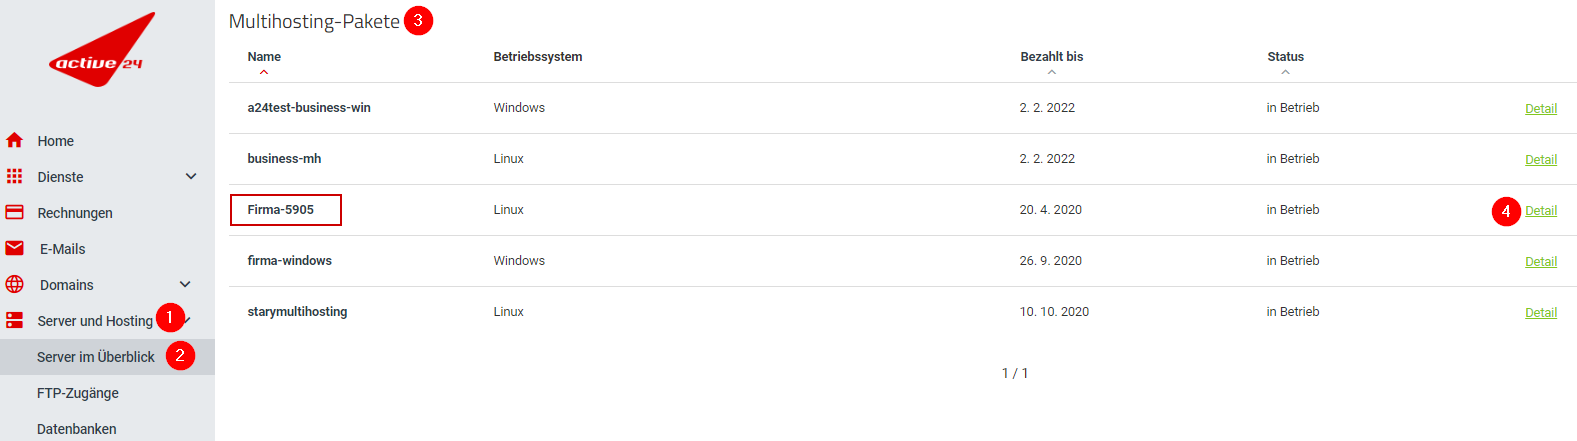The width and height of the screenshot is (1577, 441).
Task: Click the Rechnungen card icon
Action: [14, 213]
